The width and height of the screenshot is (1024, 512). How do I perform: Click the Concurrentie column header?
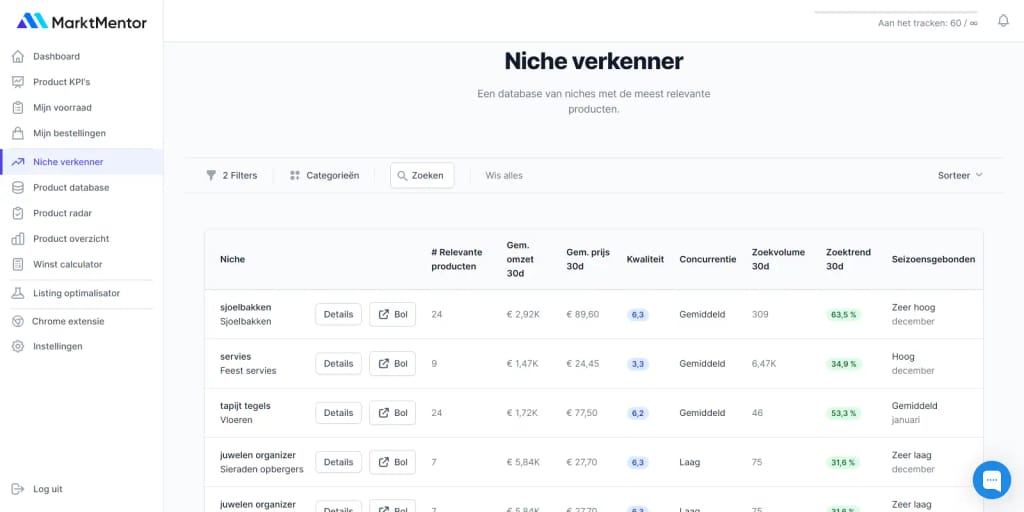[707, 259]
